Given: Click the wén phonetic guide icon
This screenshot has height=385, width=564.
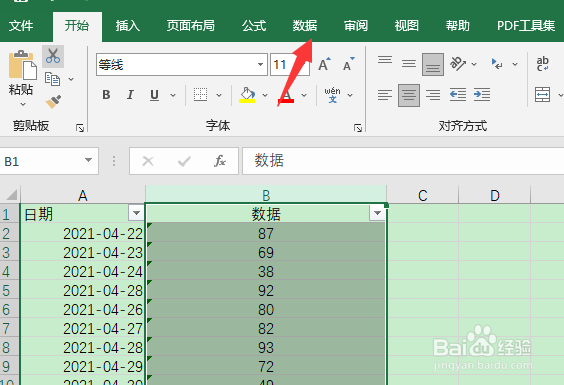Looking at the screenshot, I should coord(332,95).
